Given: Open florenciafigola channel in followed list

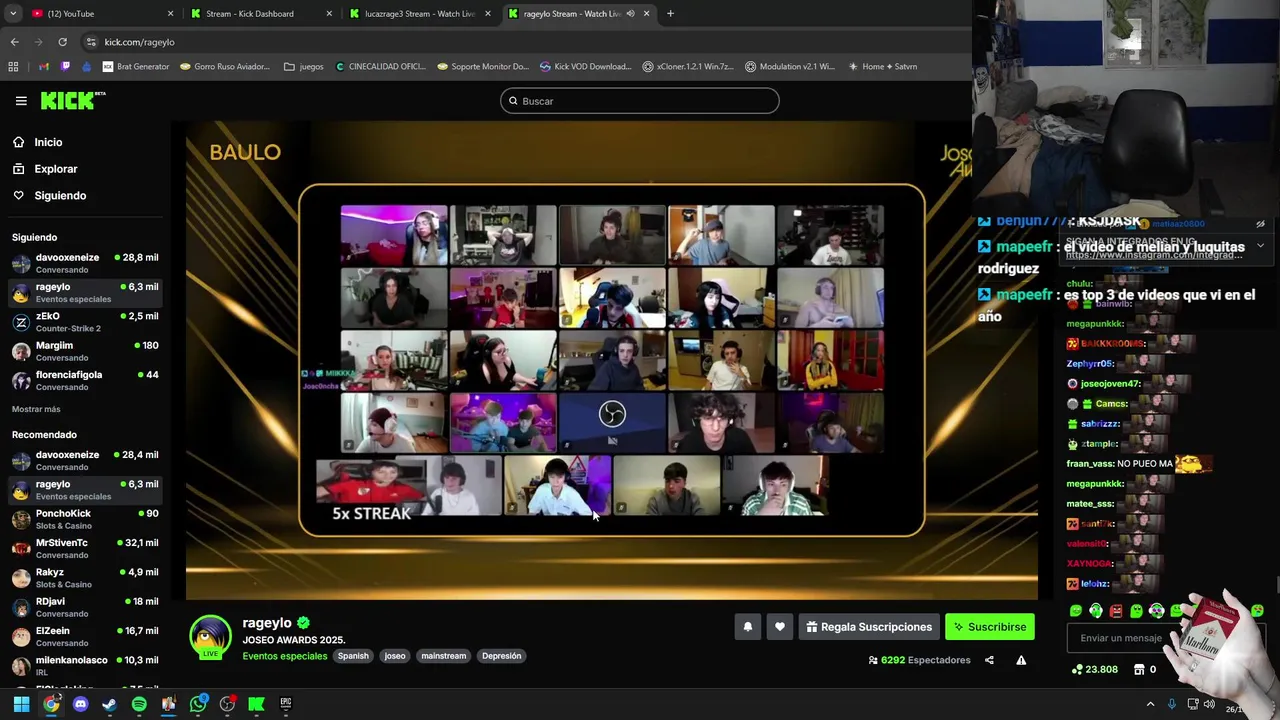Looking at the screenshot, I should point(85,380).
